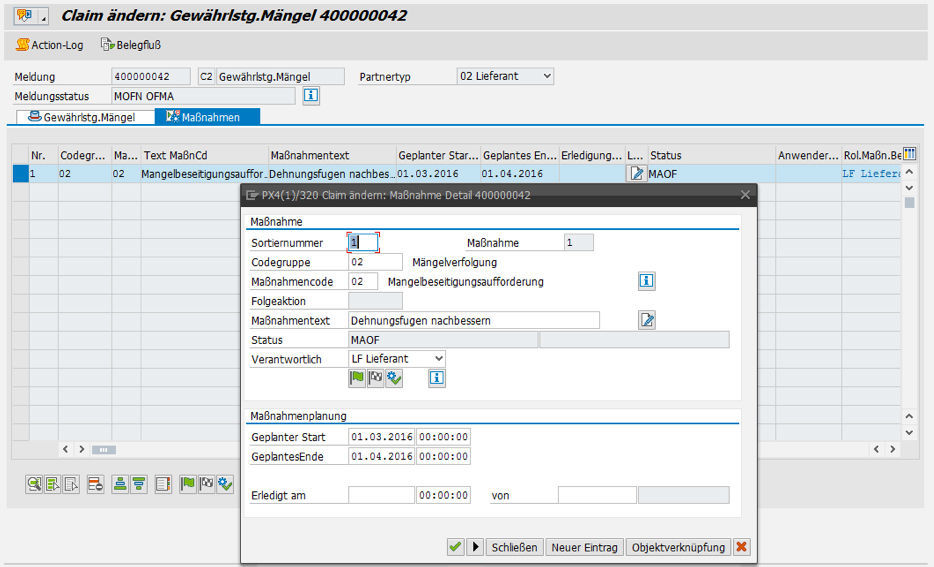
Task: Click the green flag icon in dialog
Action: click(x=357, y=378)
